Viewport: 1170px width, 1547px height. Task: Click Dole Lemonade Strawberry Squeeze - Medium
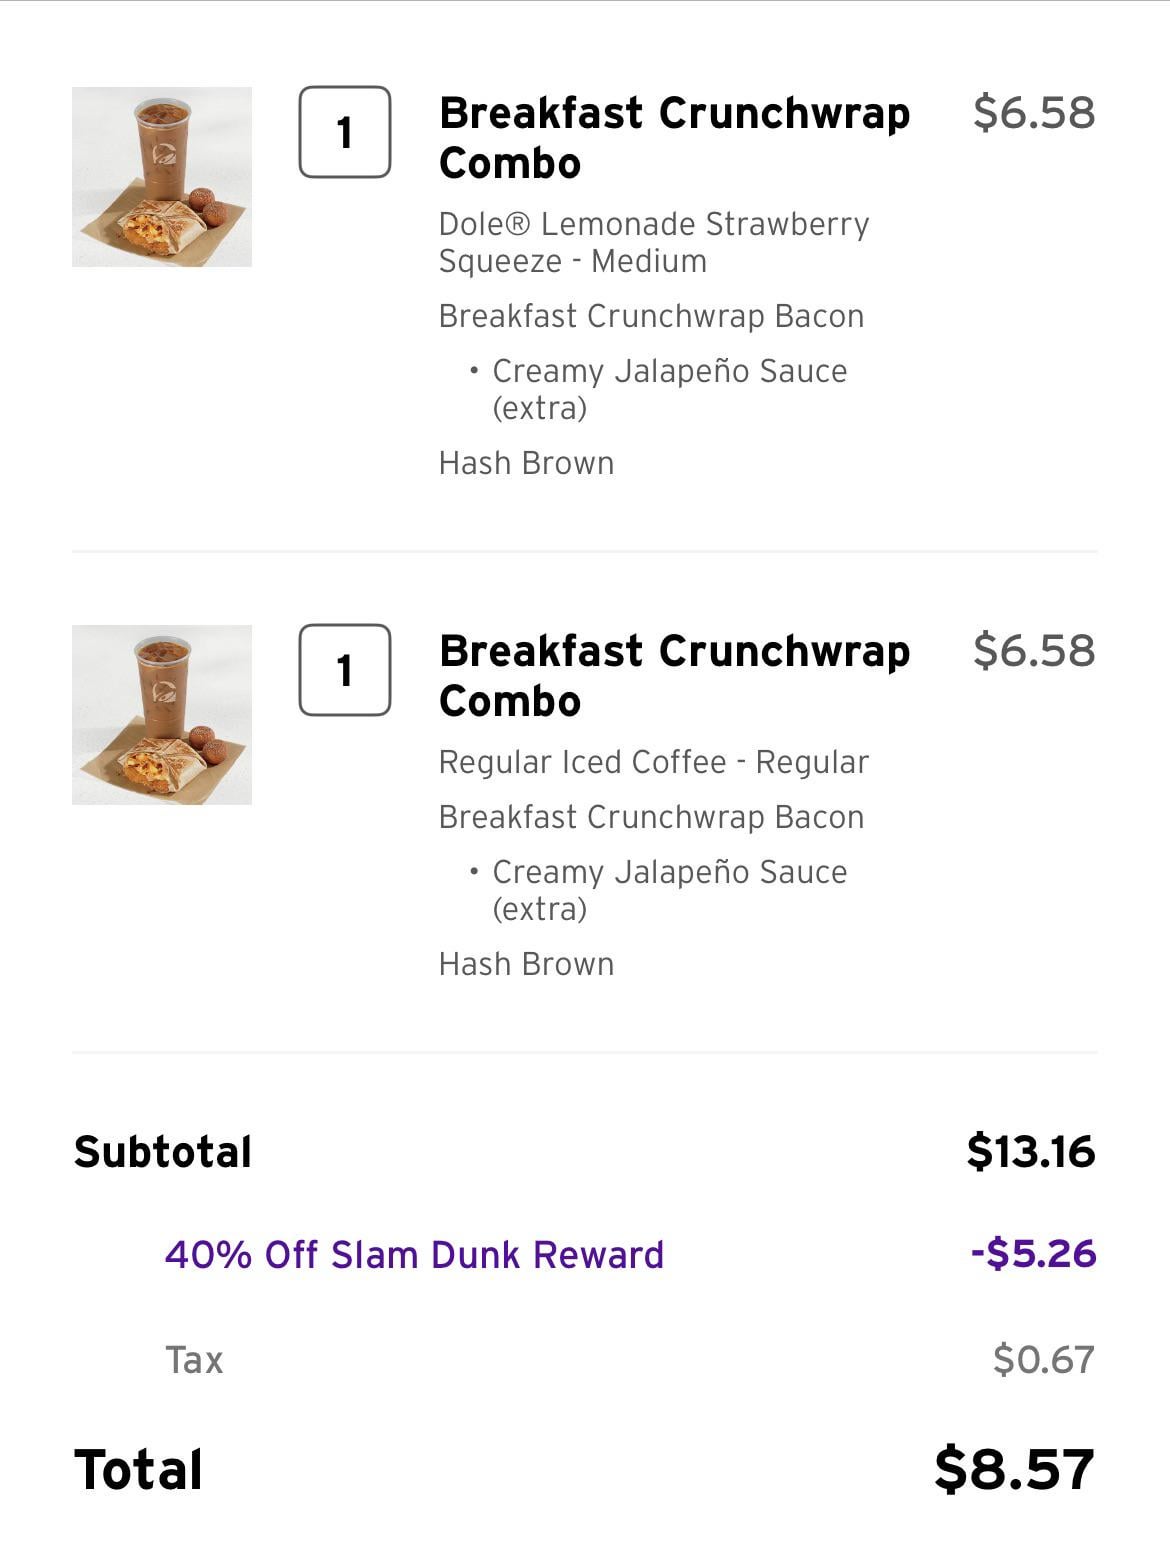653,242
